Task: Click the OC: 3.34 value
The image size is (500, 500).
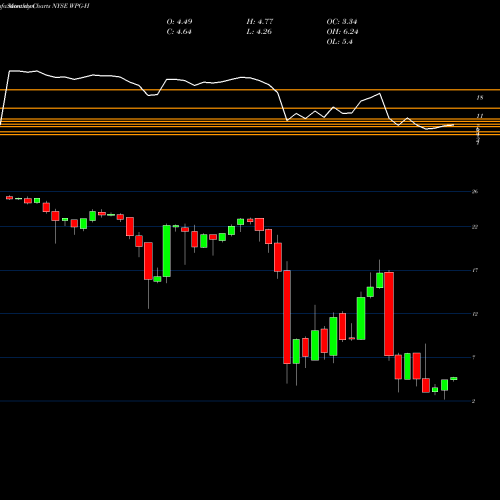Action: (342, 22)
